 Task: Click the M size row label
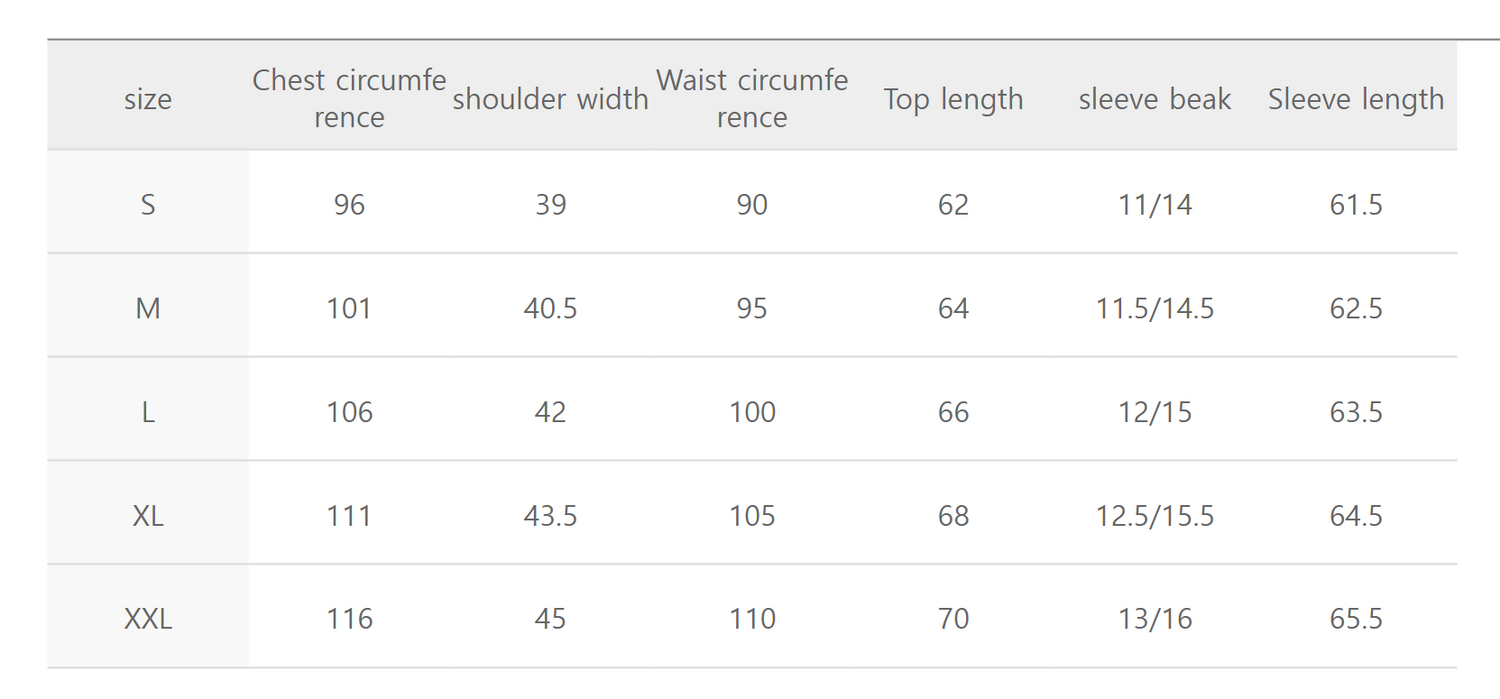[x=148, y=308]
